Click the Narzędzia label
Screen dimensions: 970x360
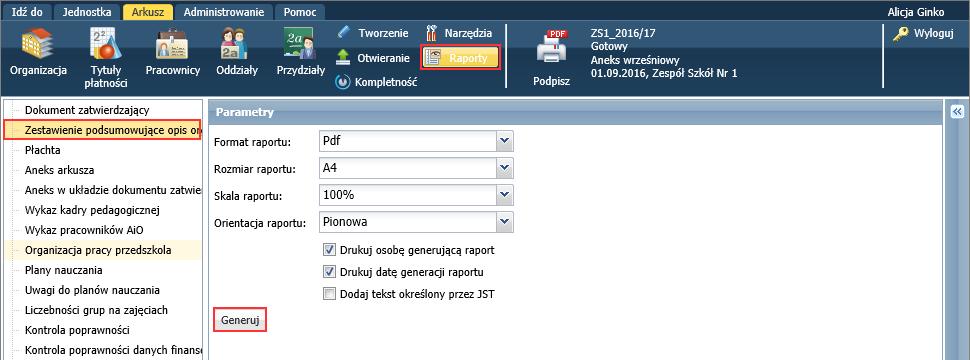click(469, 33)
